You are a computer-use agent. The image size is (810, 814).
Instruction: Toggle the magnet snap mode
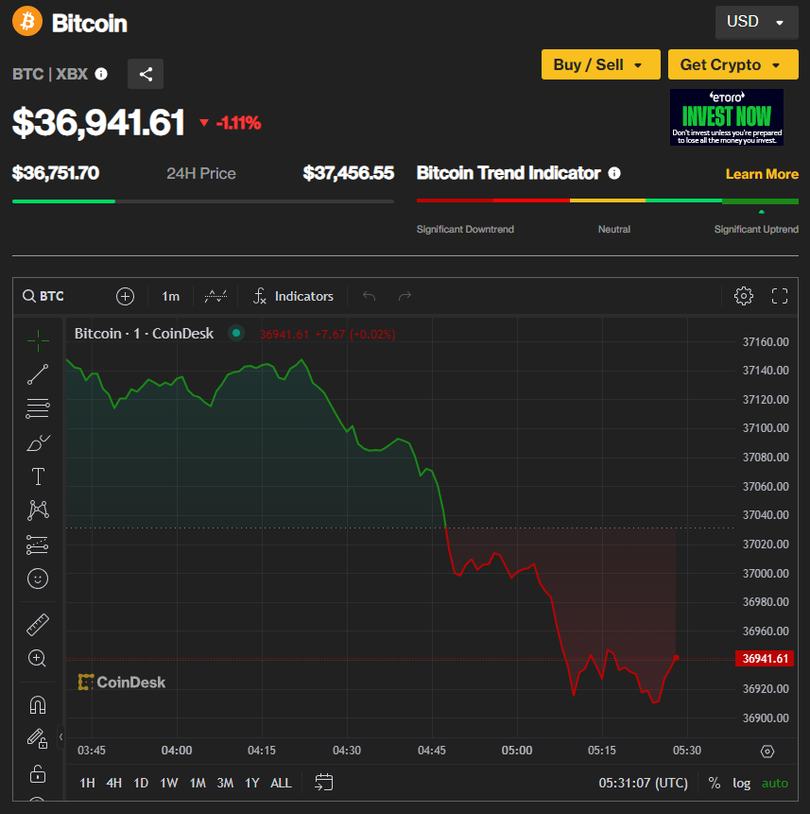38,705
